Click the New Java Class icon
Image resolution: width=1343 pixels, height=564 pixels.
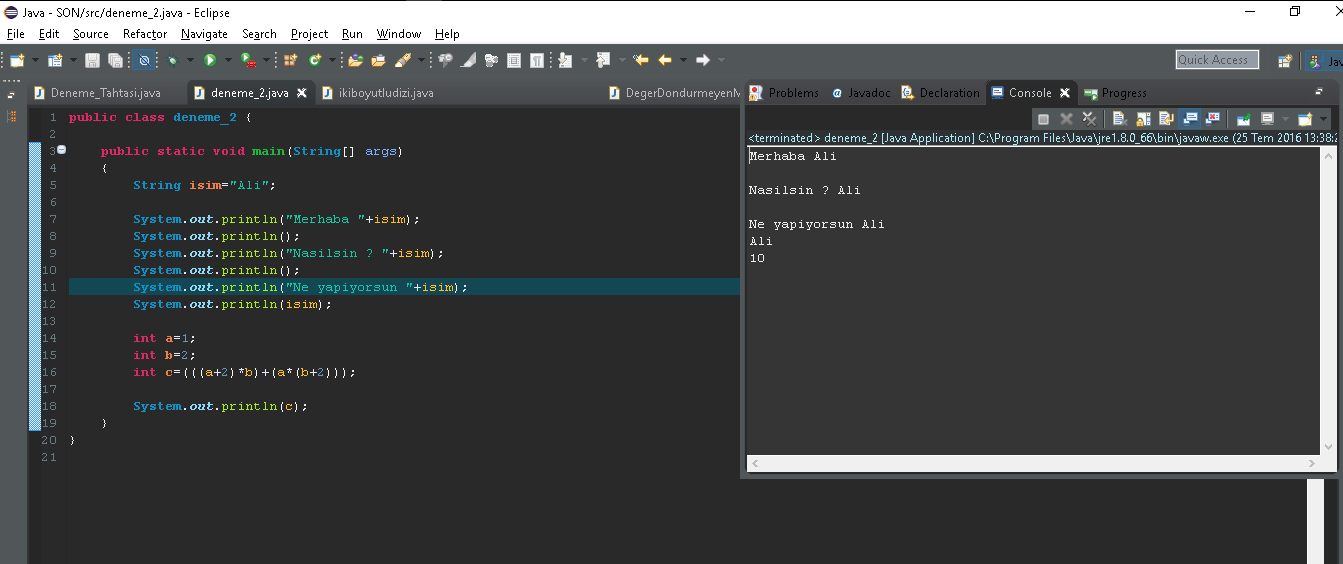pyautogui.click(x=315, y=60)
